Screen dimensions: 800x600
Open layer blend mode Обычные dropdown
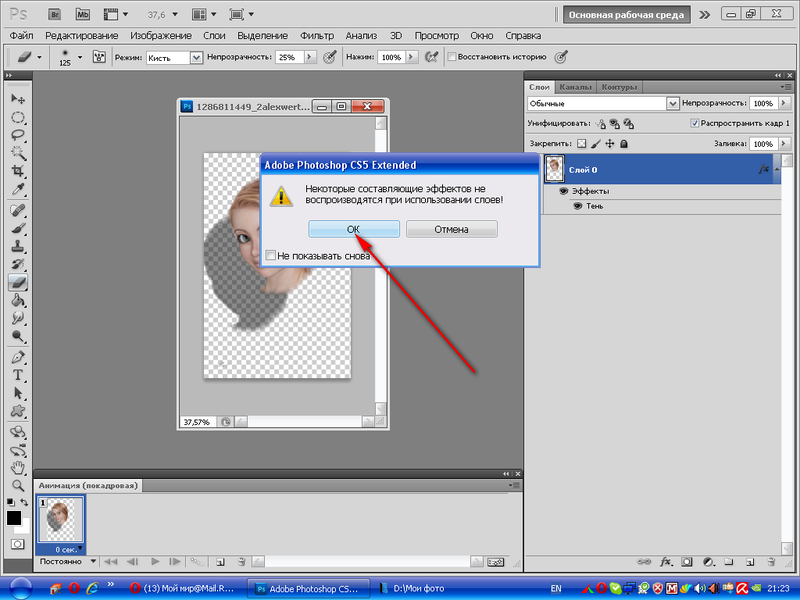pyautogui.click(x=672, y=104)
